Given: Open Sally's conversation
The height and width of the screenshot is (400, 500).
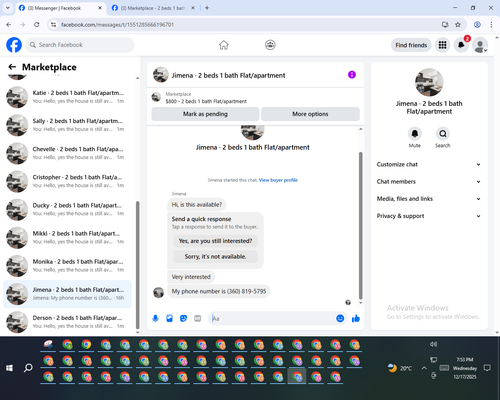Looking at the screenshot, I should pos(68,125).
